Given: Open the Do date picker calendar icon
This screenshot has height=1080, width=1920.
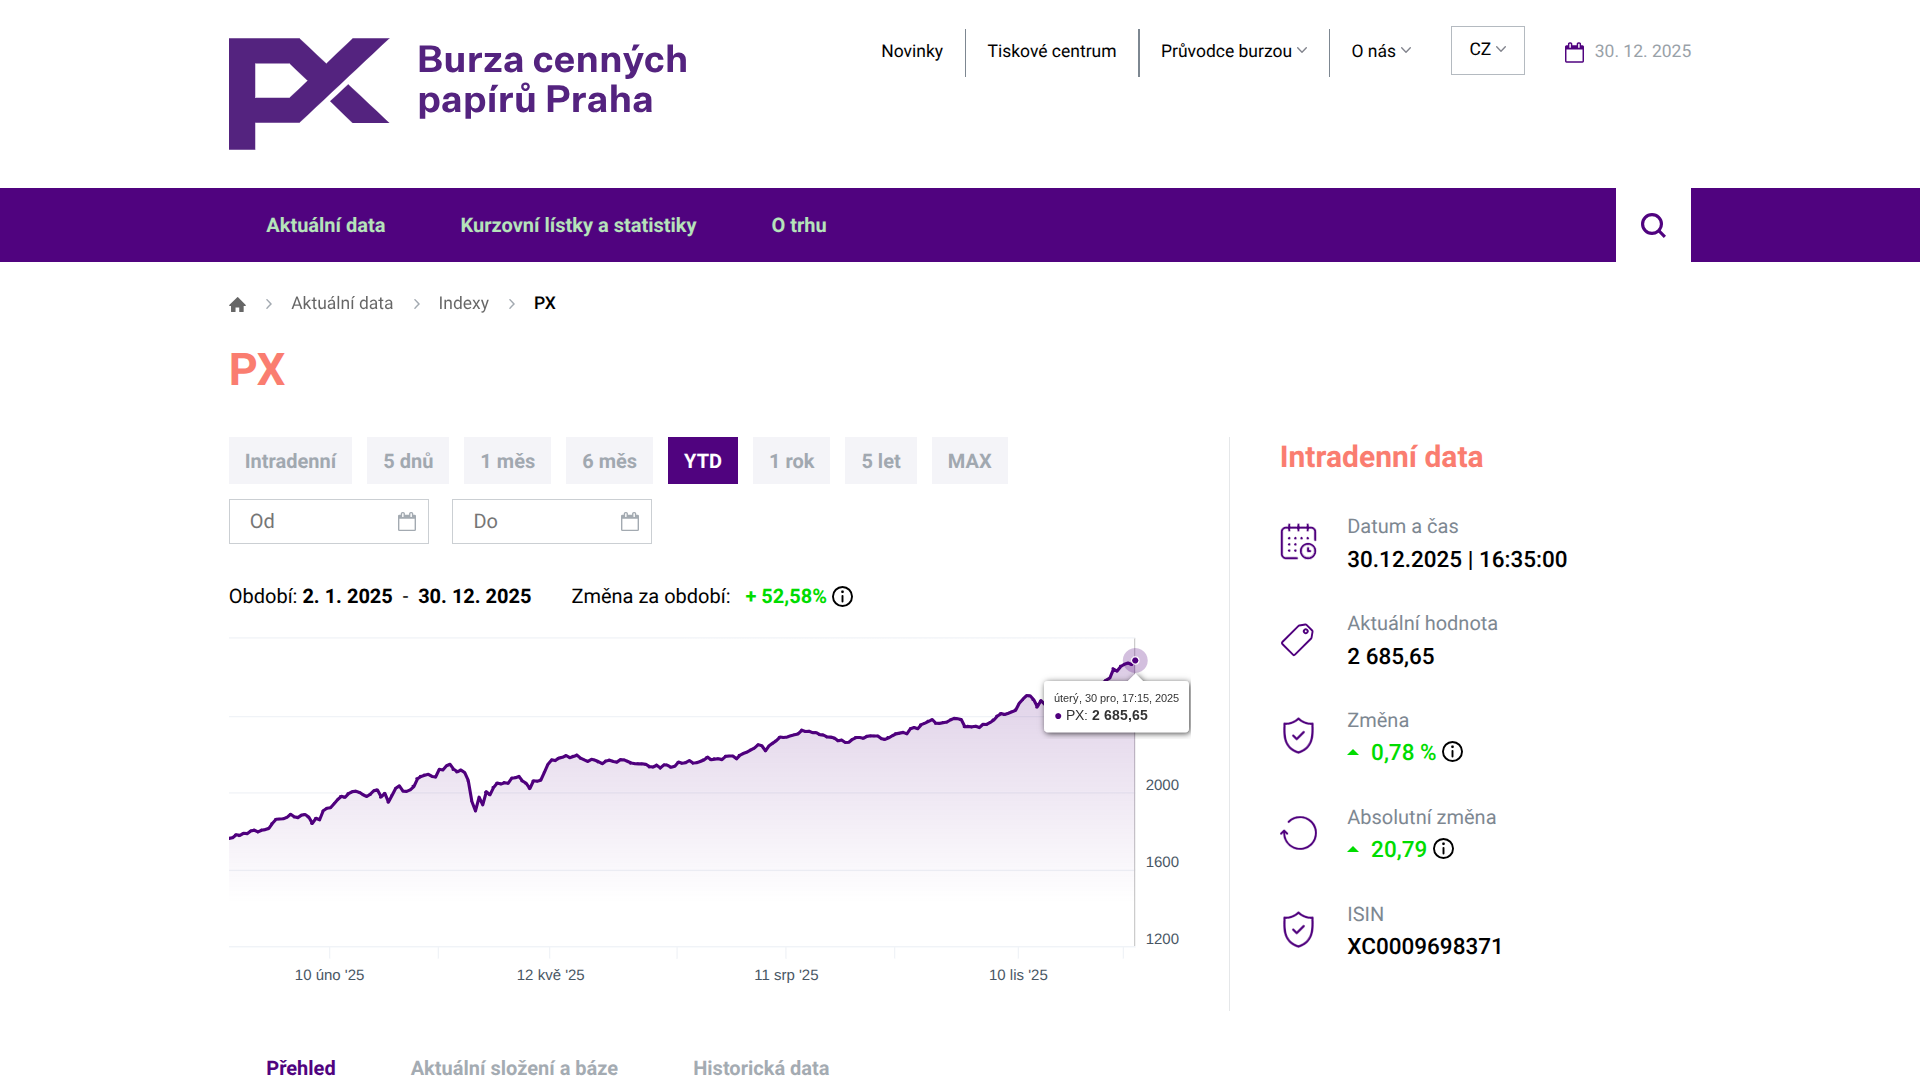Looking at the screenshot, I should pos(630,521).
